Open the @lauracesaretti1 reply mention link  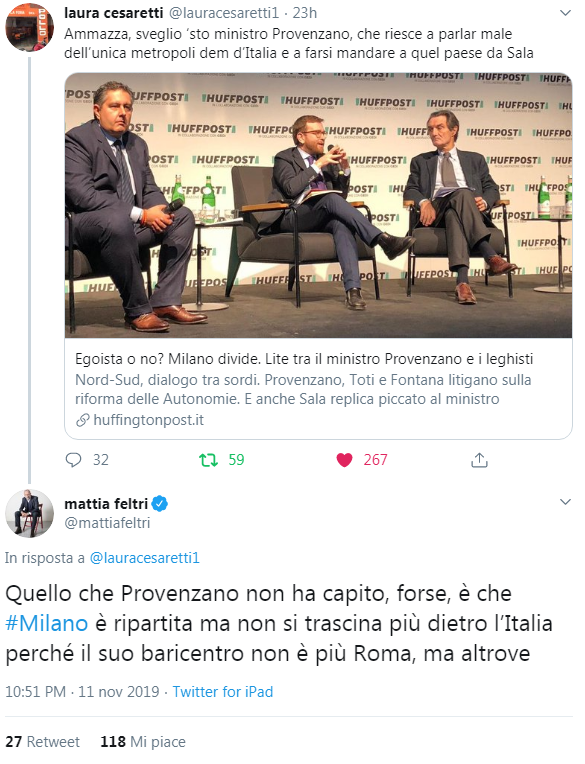[x=145, y=558]
